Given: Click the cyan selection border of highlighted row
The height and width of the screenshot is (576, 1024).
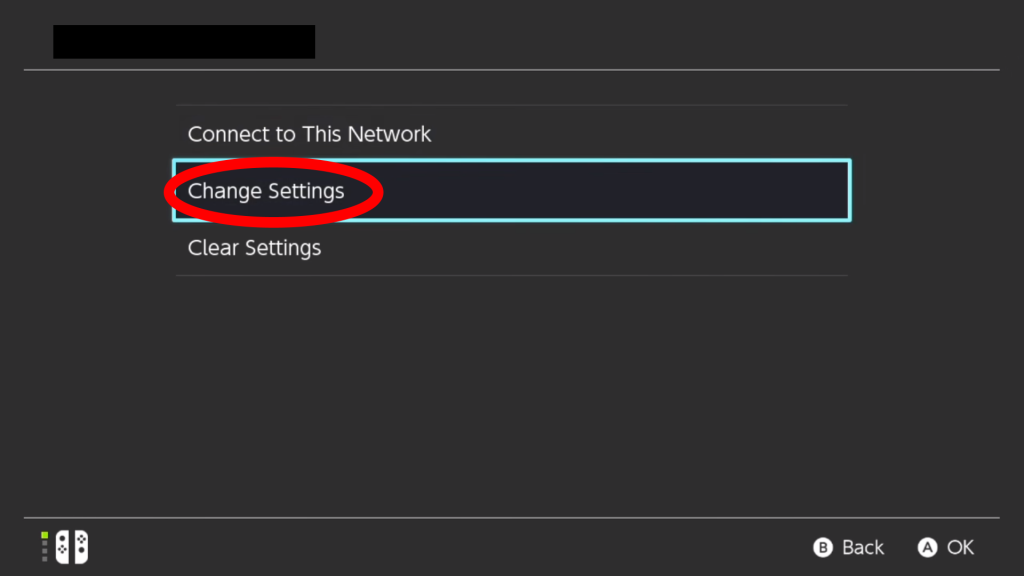Looking at the screenshot, I should click(511, 161).
